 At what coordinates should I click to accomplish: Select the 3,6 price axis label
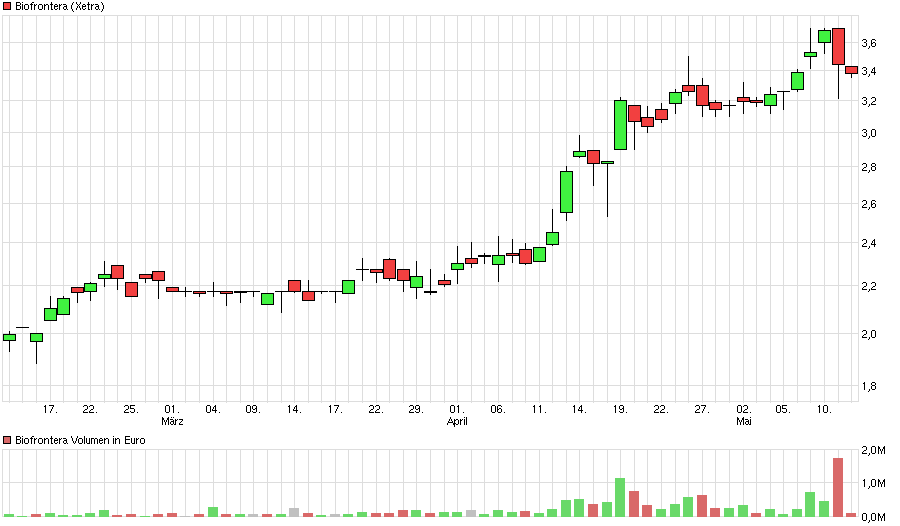pyautogui.click(x=868, y=43)
